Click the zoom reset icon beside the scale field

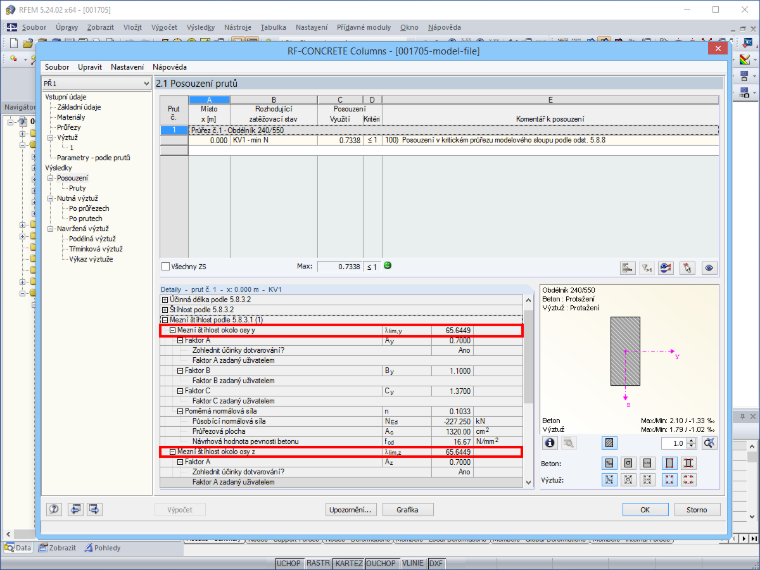click(x=709, y=443)
